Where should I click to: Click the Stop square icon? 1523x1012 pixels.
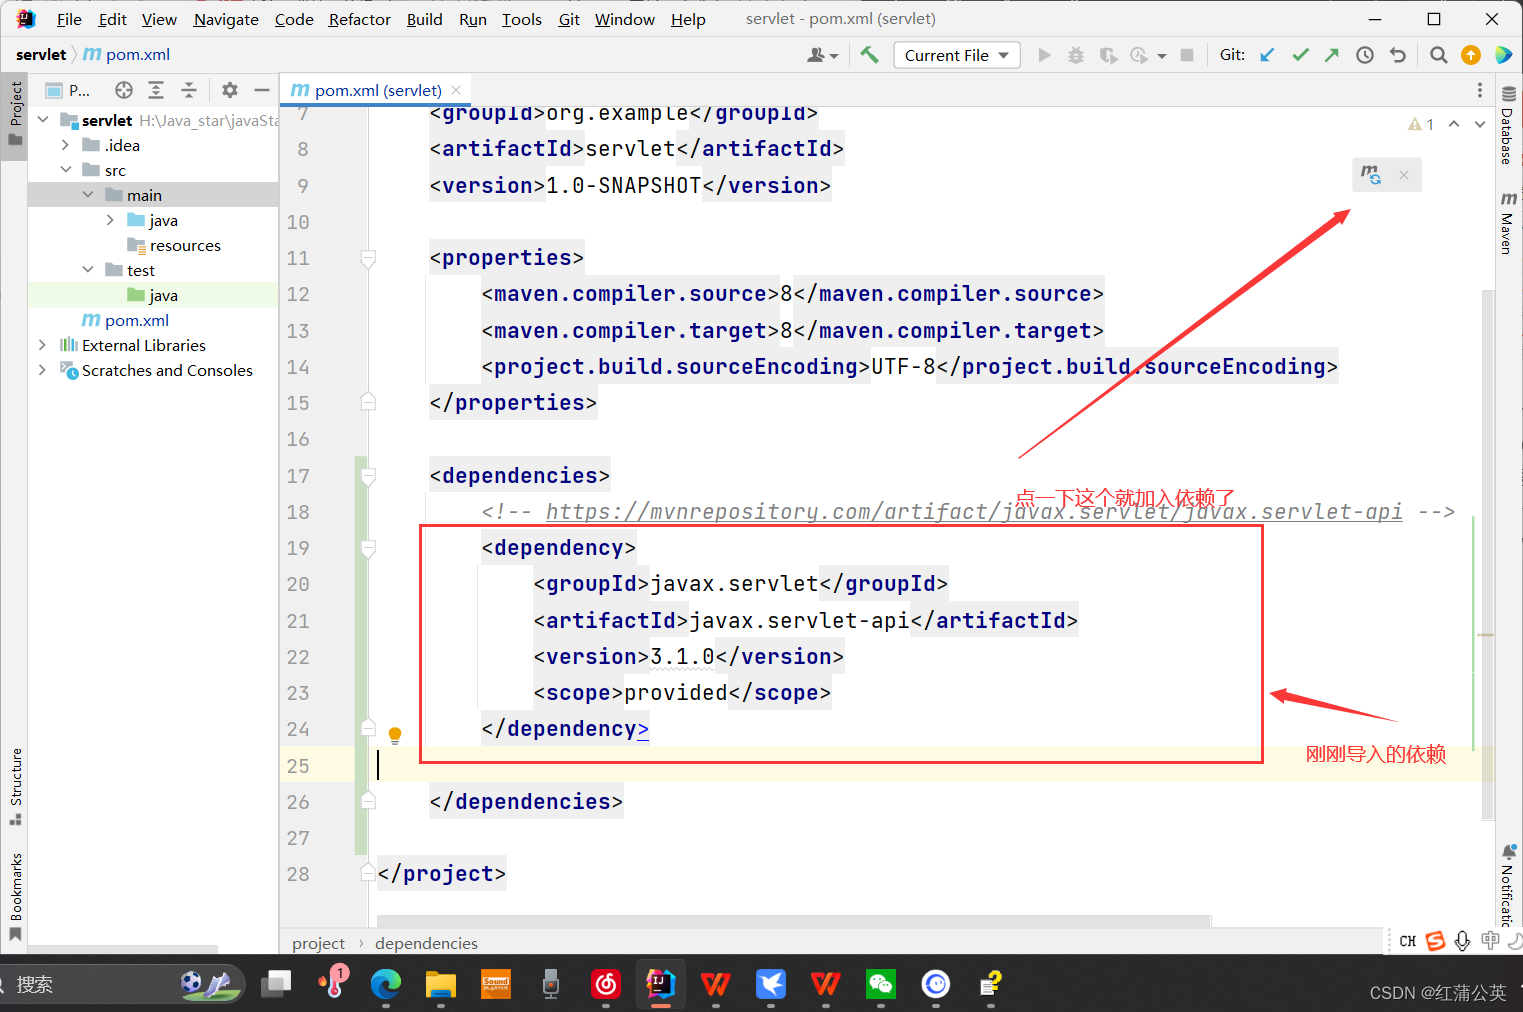(x=1187, y=55)
